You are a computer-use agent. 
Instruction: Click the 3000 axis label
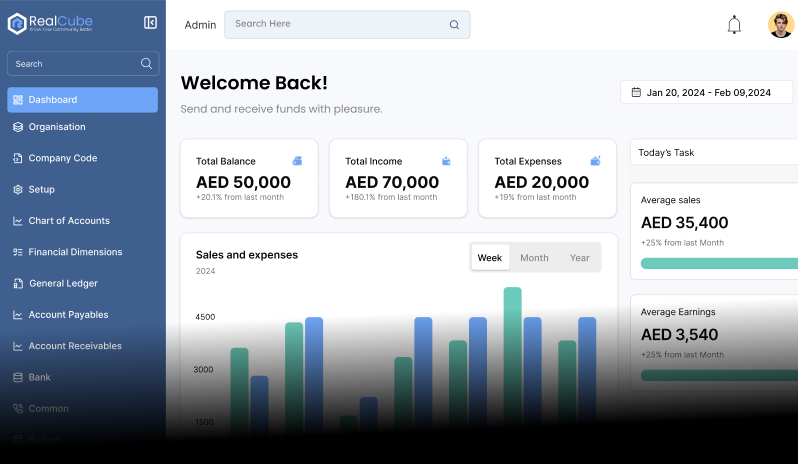[203, 369]
